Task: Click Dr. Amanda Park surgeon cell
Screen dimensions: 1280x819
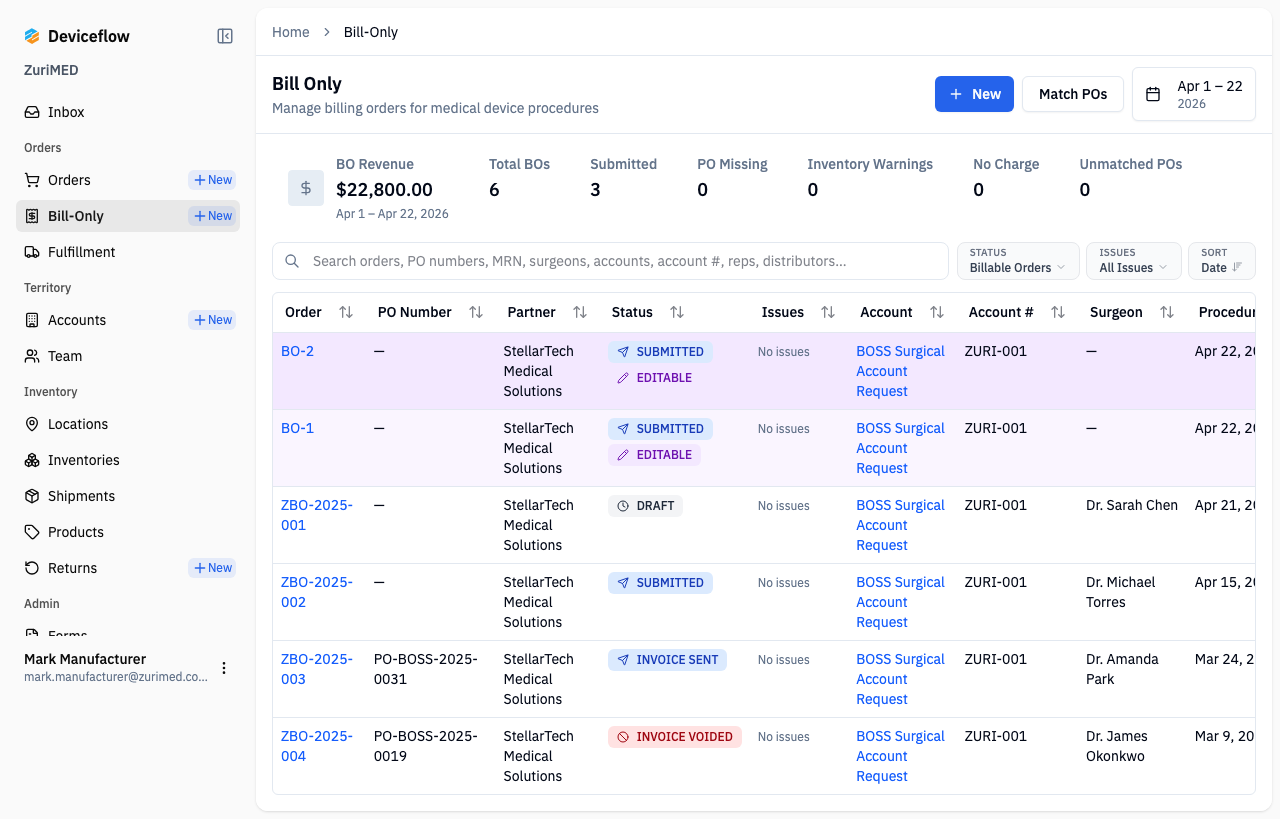Action: coord(1123,669)
